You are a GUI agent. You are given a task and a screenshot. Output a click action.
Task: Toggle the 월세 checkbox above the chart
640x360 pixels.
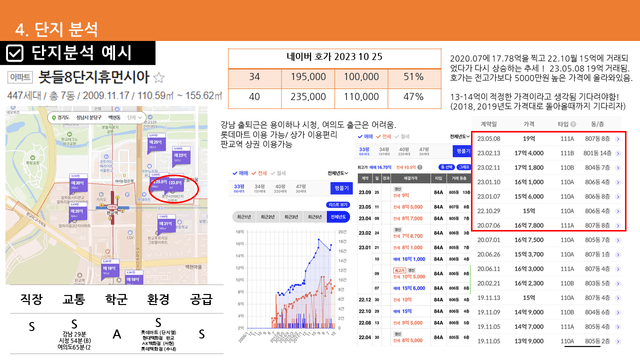tap(278, 173)
